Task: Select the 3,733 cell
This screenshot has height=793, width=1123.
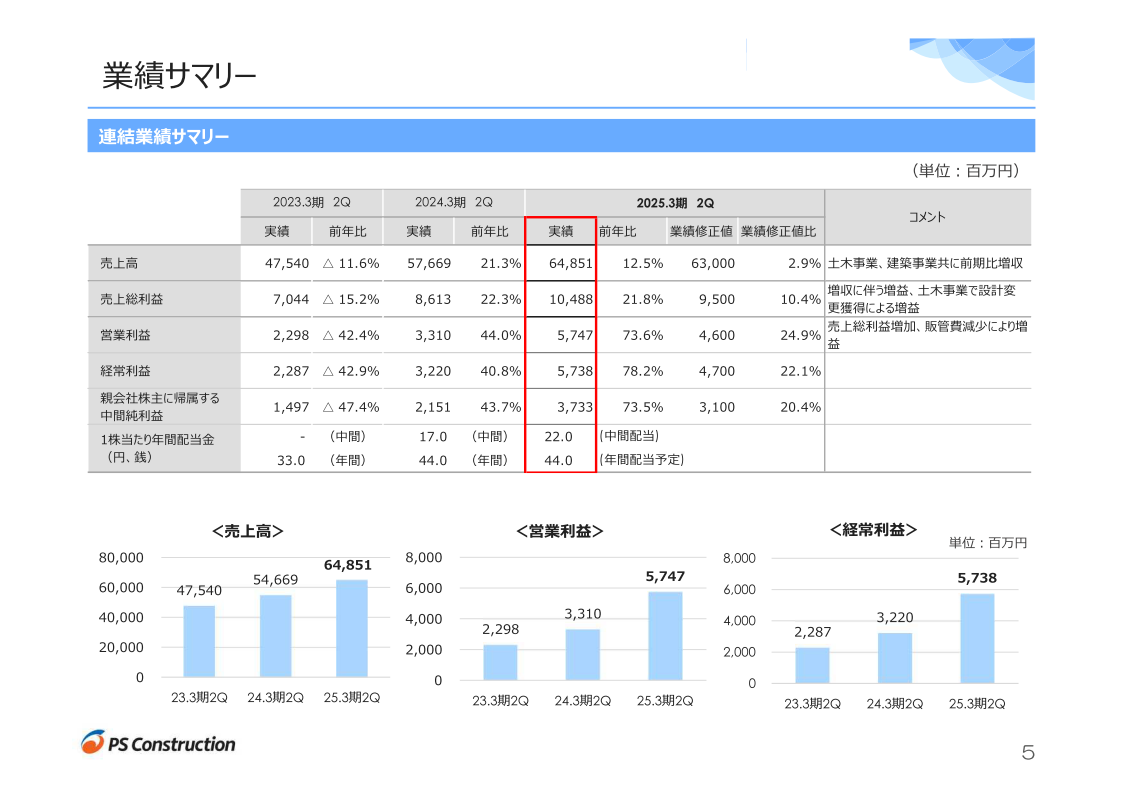Action: tap(575, 406)
